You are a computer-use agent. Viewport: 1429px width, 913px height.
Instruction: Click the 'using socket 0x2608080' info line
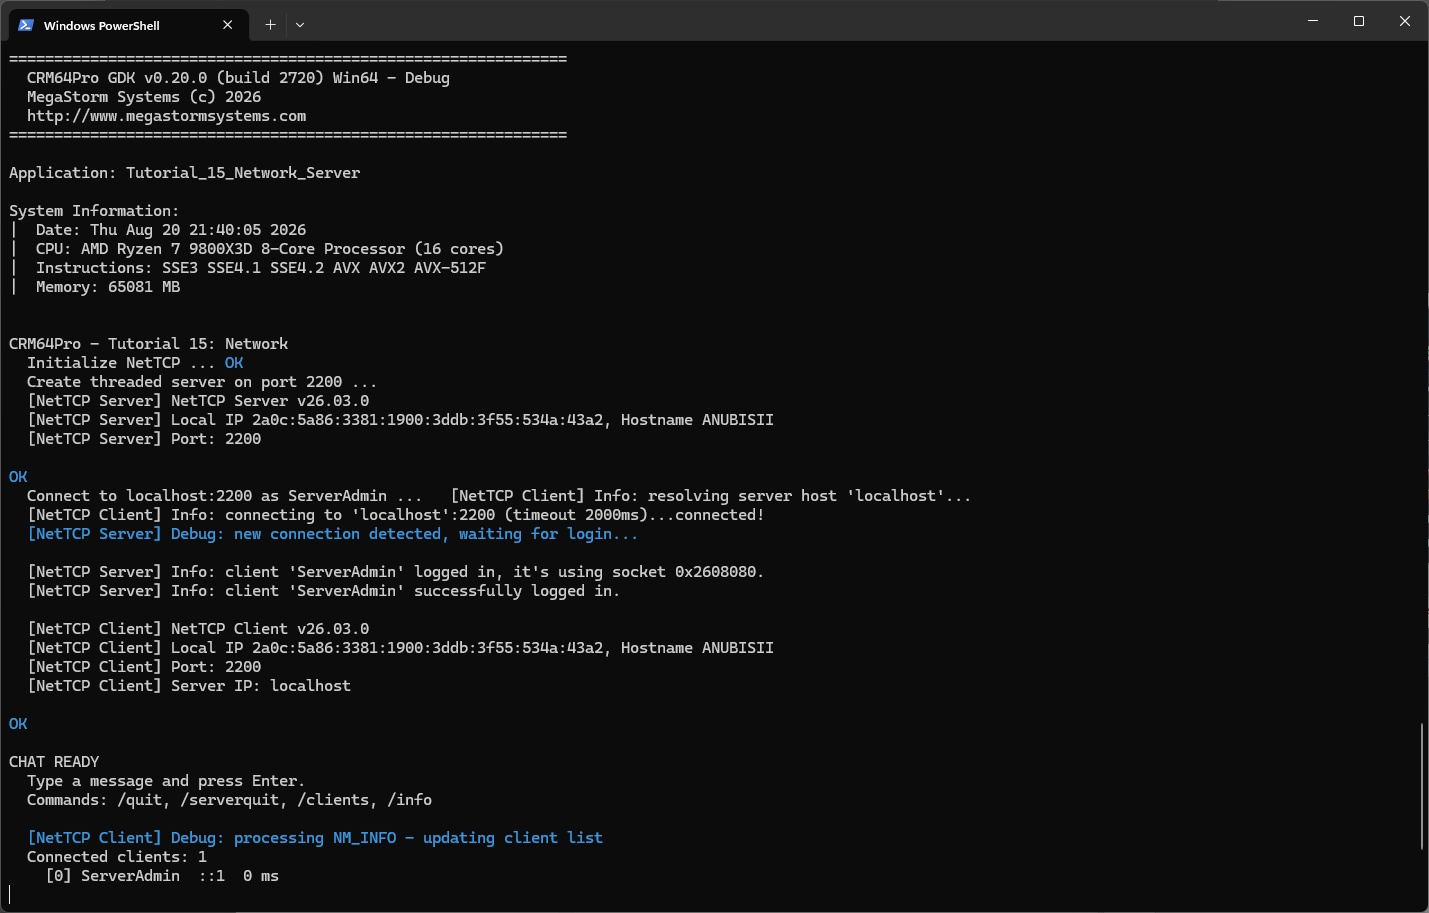396,572
